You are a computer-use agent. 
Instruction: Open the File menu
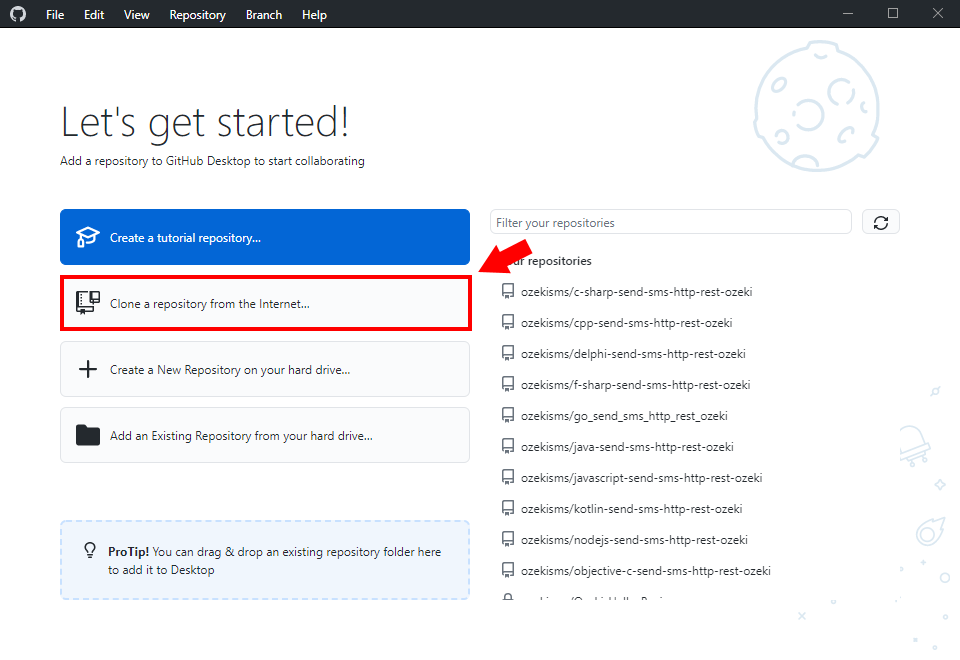[55, 14]
